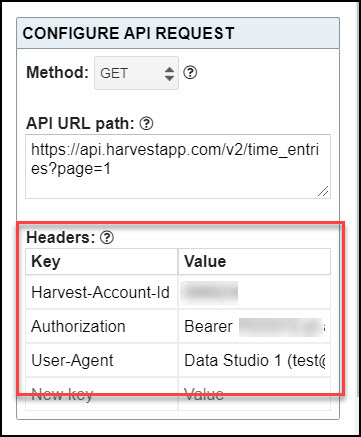Click the Data Studio 1 value cell
The height and width of the screenshot is (437, 361).
[254, 360]
